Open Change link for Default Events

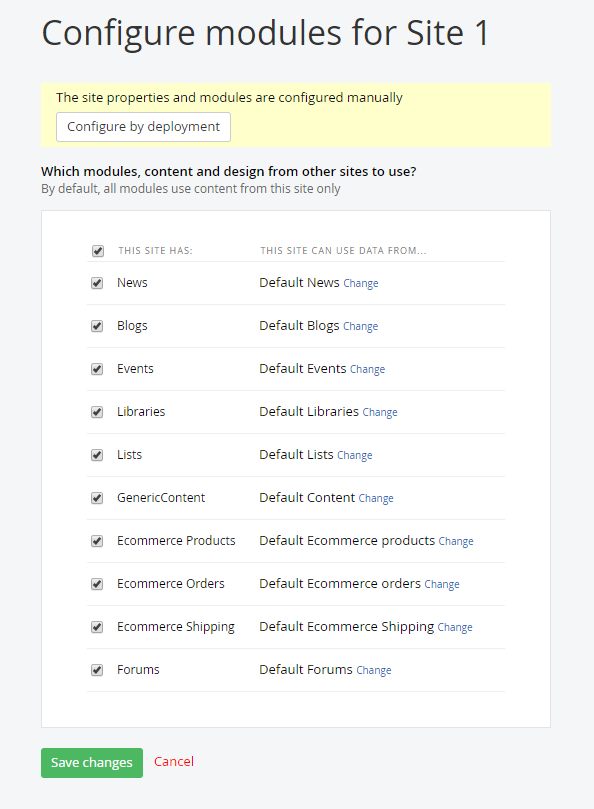click(367, 369)
